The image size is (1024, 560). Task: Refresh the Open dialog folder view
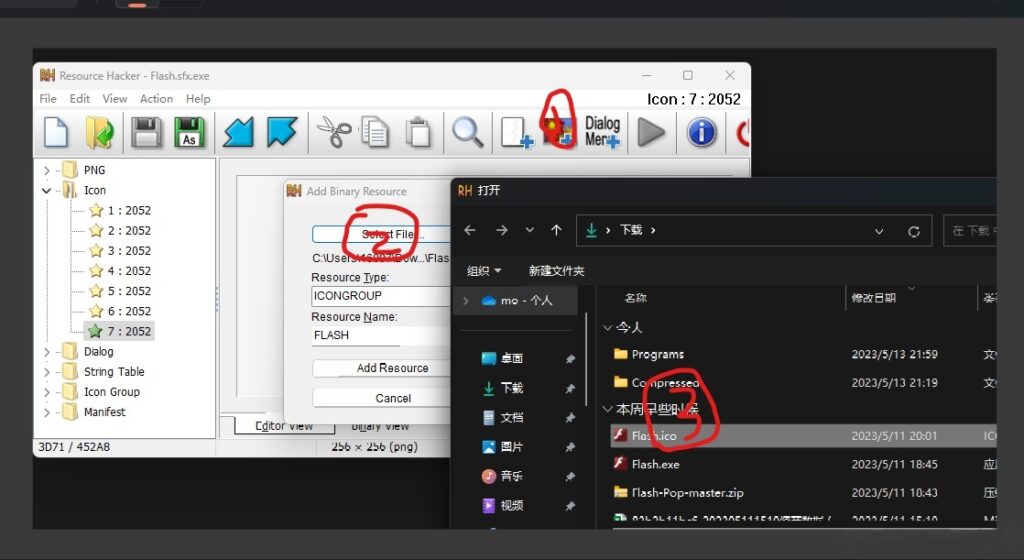point(914,231)
